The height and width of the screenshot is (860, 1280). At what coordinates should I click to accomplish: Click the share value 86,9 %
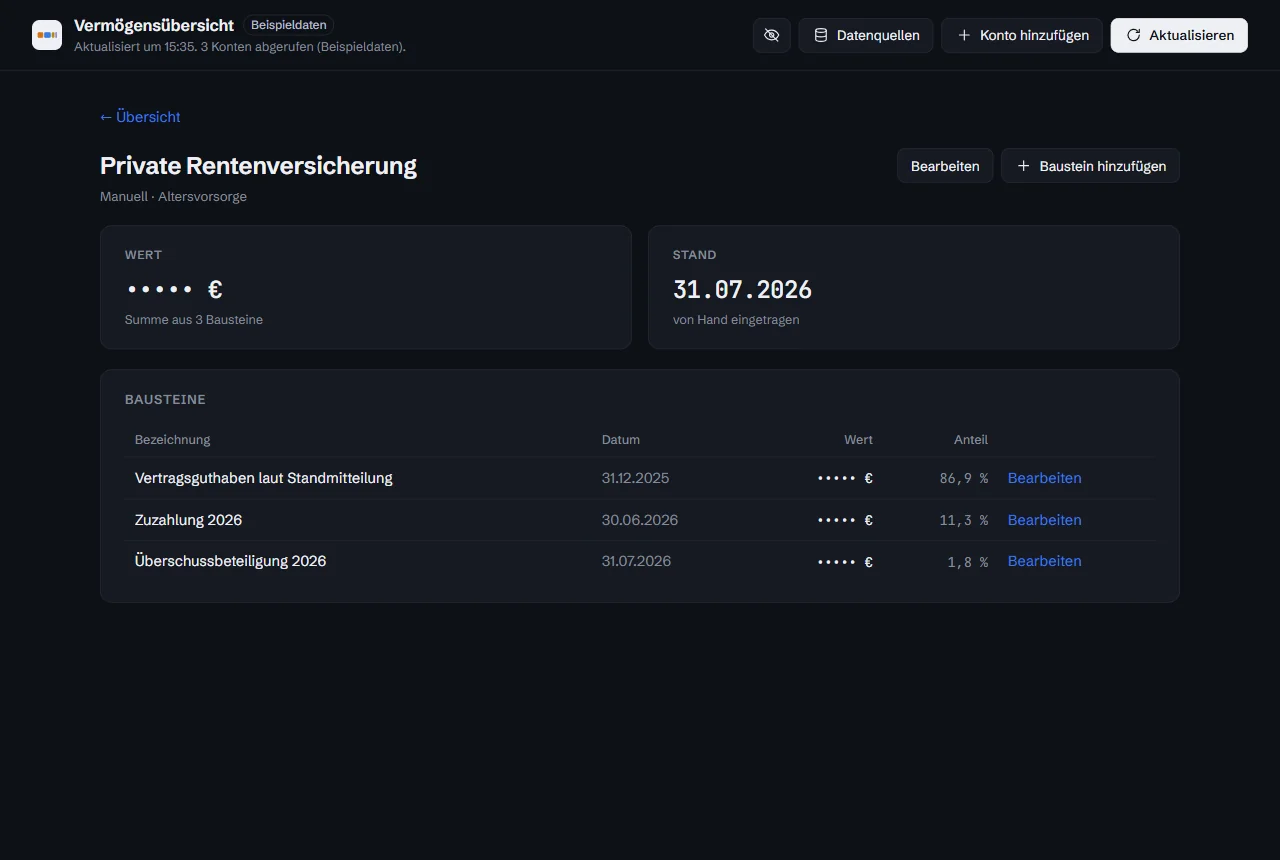pyautogui.click(x=963, y=478)
